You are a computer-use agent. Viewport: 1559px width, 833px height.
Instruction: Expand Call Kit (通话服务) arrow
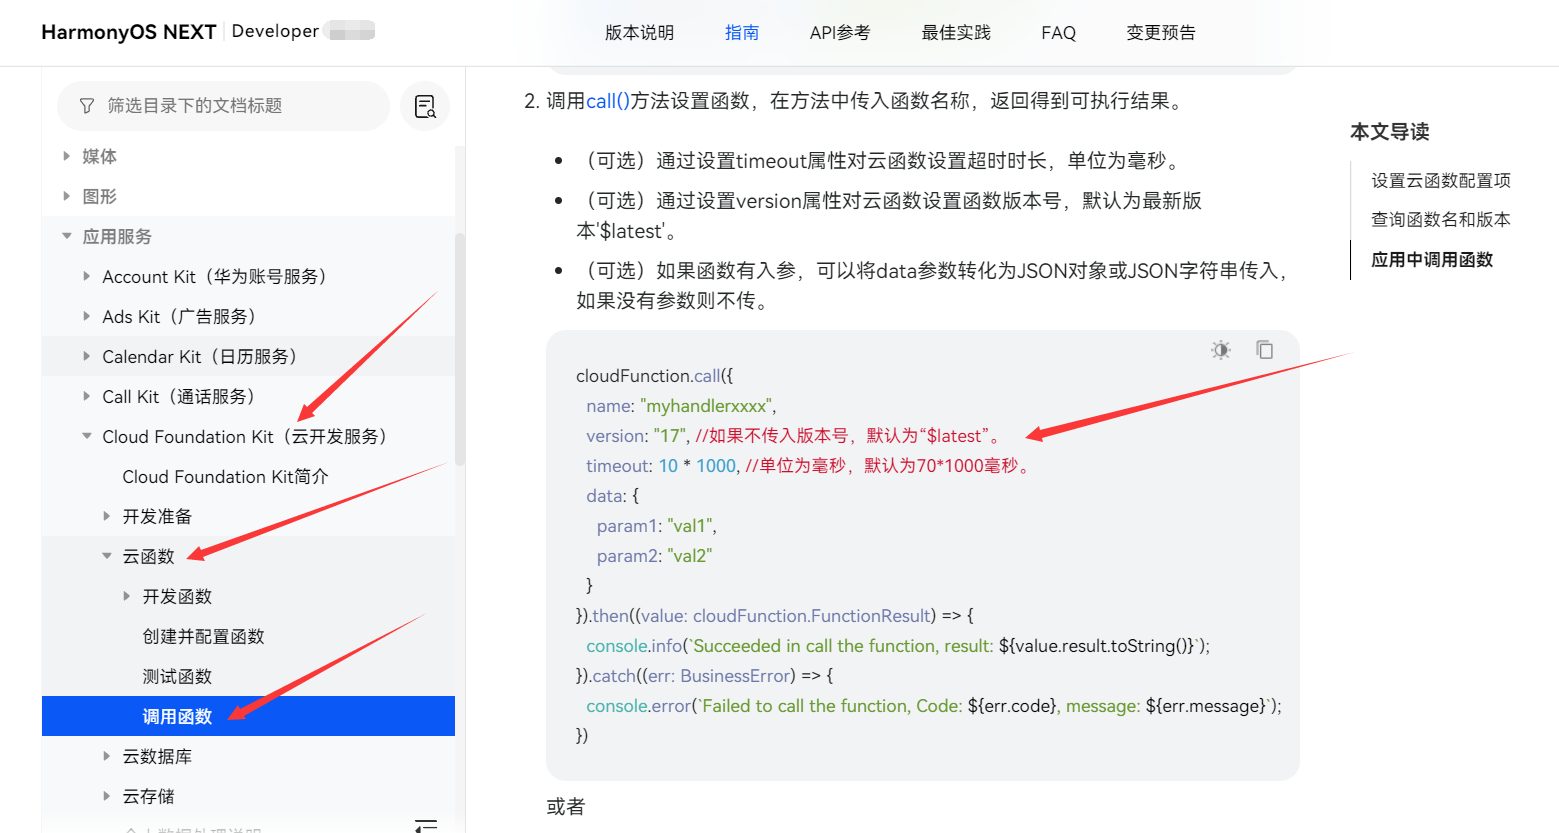pyautogui.click(x=86, y=396)
